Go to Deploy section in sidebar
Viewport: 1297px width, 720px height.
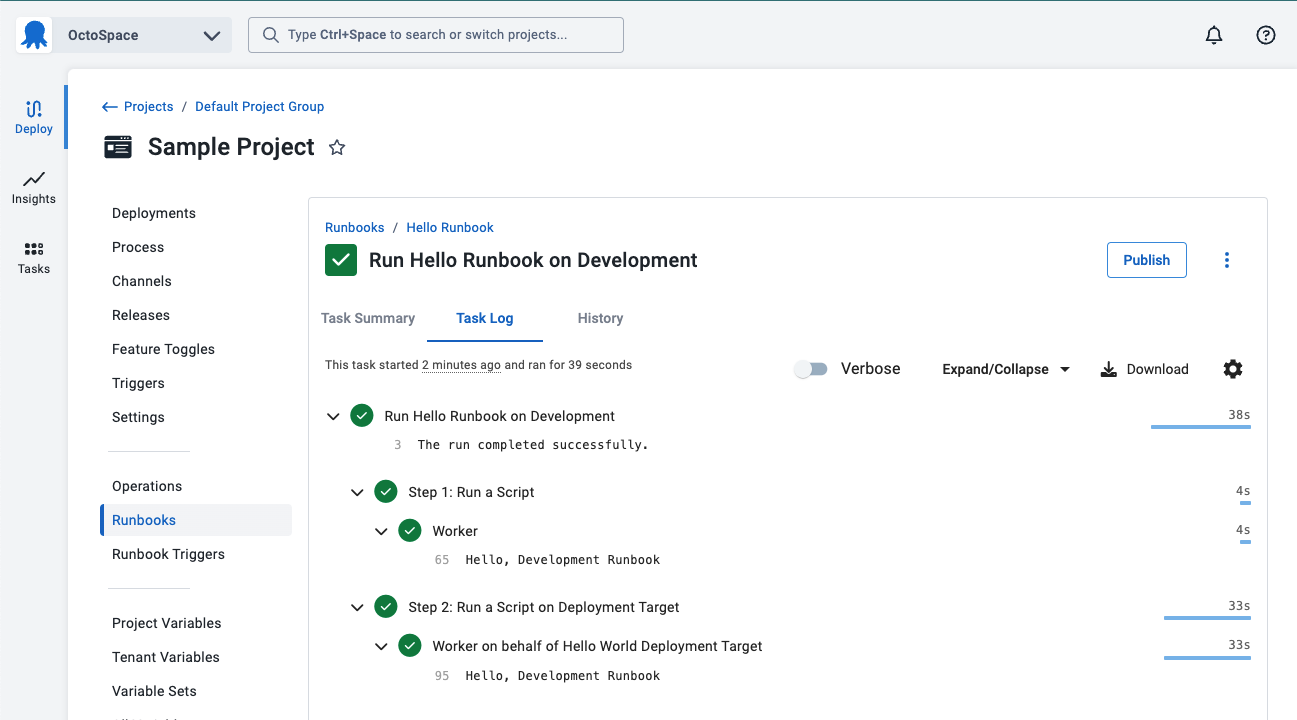[x=34, y=117]
